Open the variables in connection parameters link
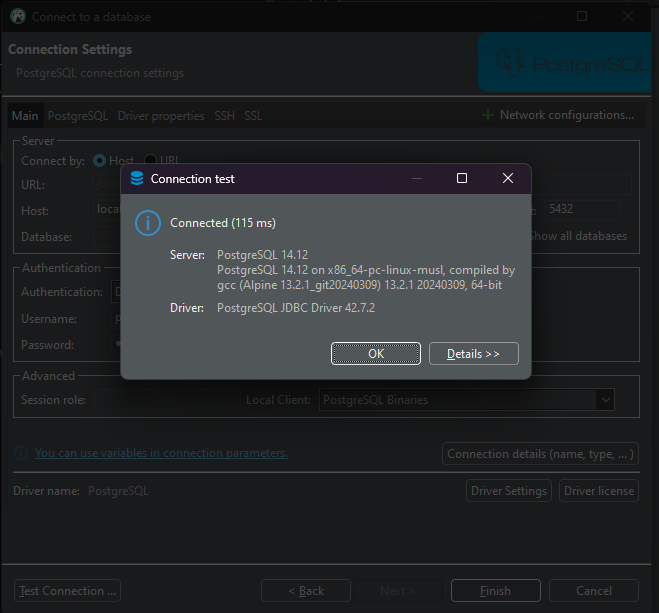Image resolution: width=659 pixels, height=613 pixels. tap(161, 453)
